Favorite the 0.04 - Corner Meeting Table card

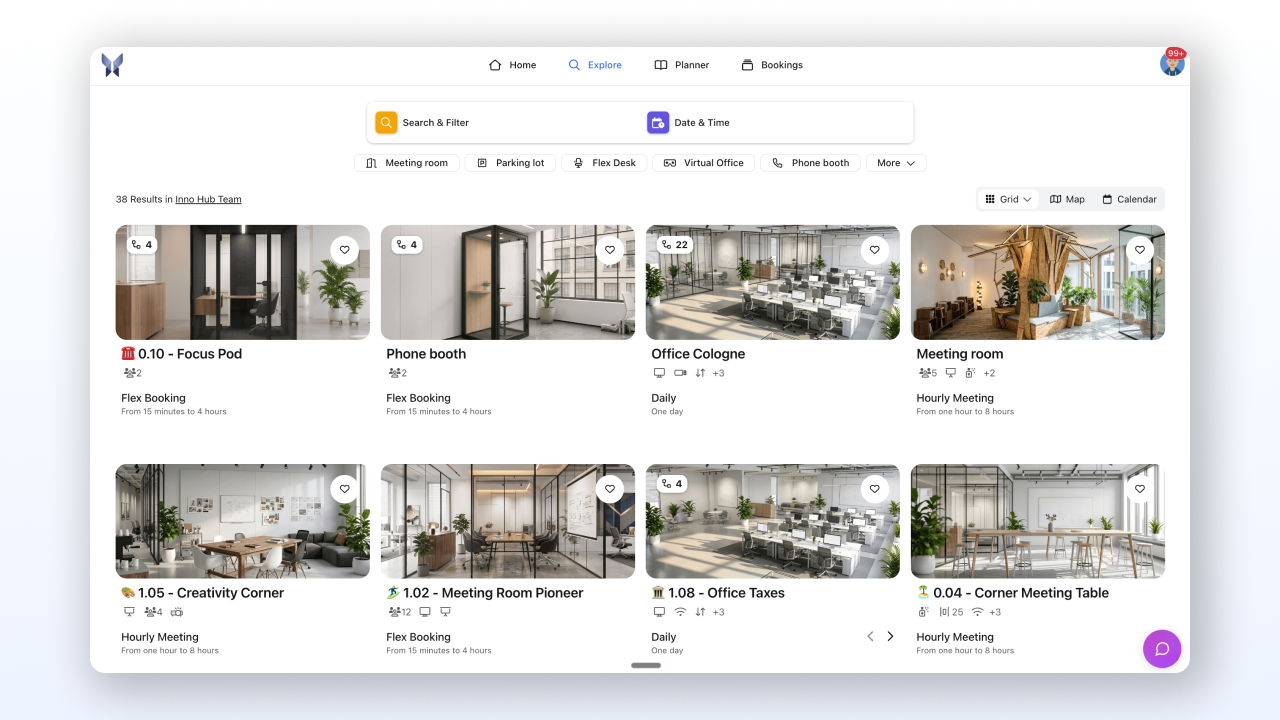coord(1139,489)
